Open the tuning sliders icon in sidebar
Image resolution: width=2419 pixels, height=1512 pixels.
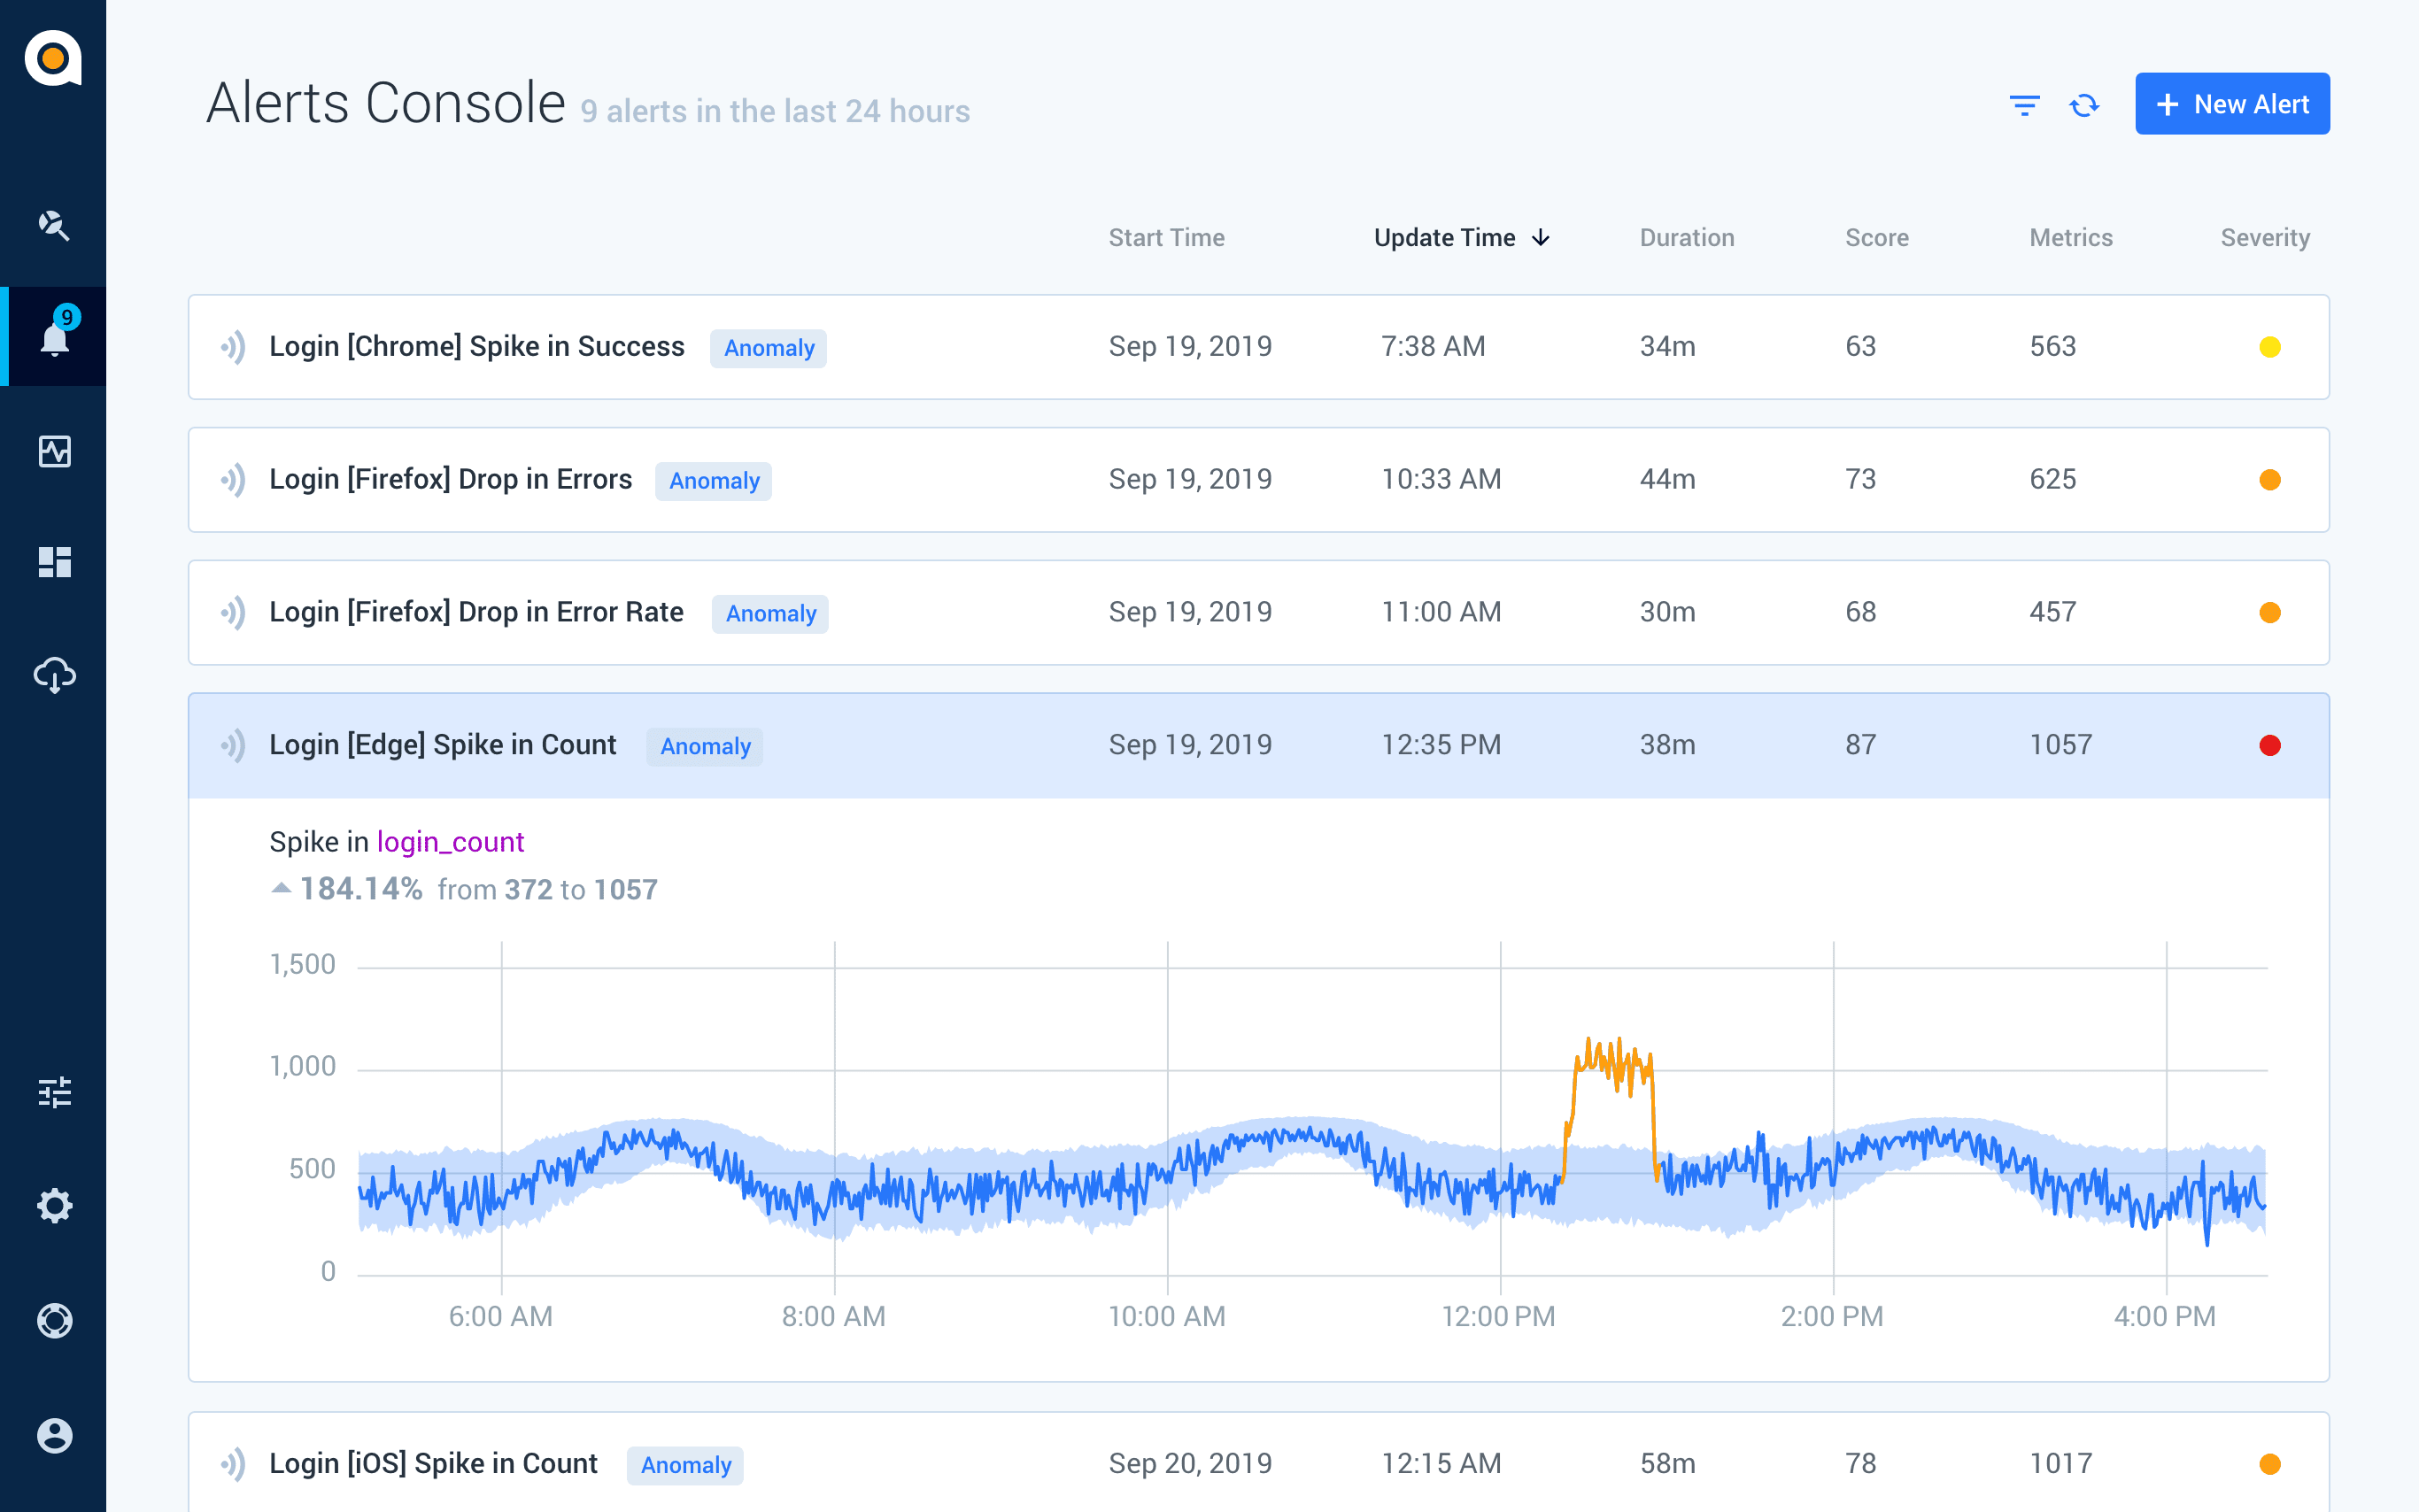(54, 1092)
